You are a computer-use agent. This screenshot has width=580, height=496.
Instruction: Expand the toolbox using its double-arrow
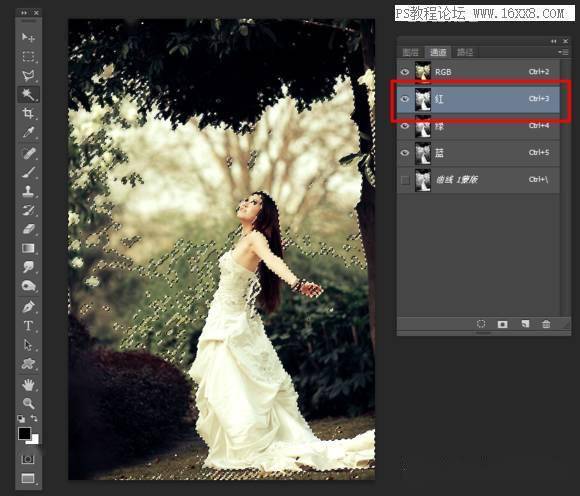point(24,13)
